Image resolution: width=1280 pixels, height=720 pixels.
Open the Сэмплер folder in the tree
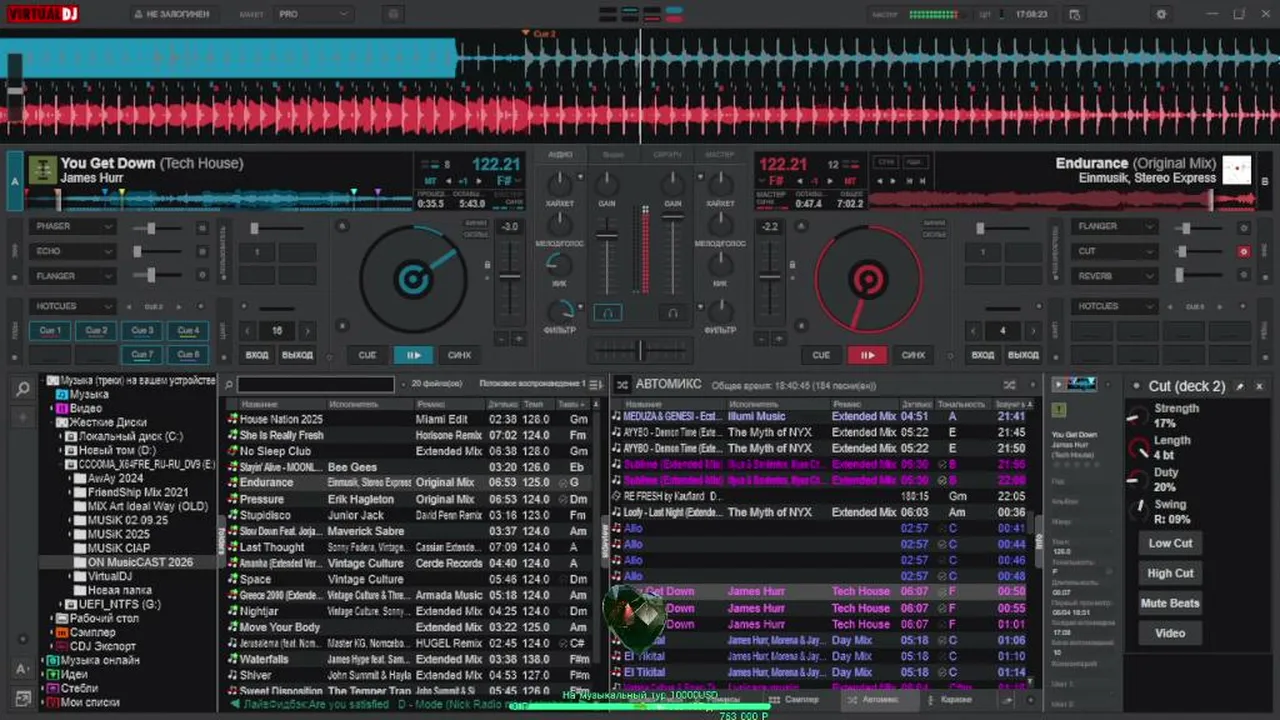point(92,633)
